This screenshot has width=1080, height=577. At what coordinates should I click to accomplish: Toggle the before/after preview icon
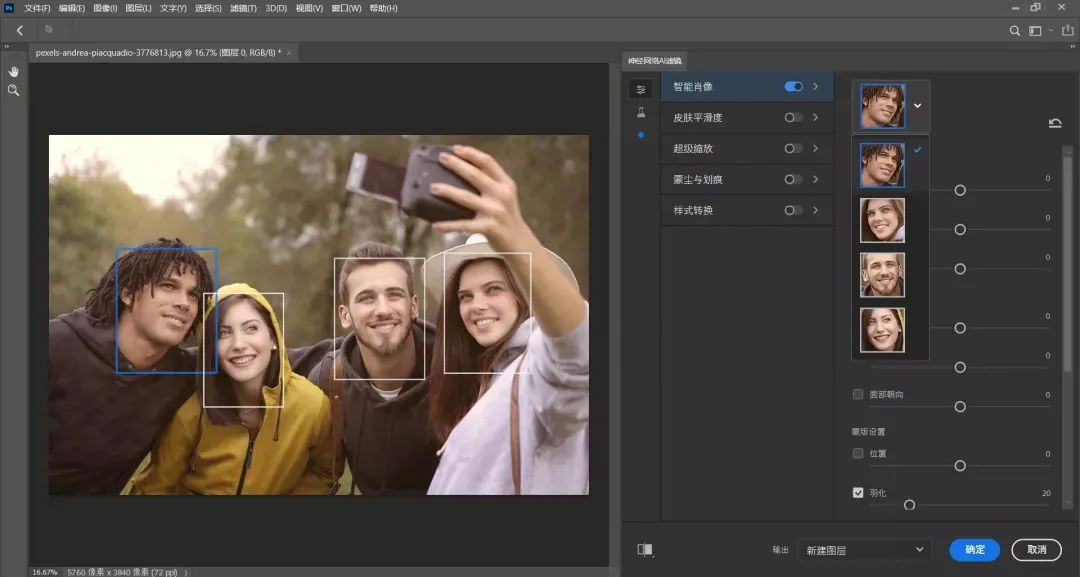(645, 549)
